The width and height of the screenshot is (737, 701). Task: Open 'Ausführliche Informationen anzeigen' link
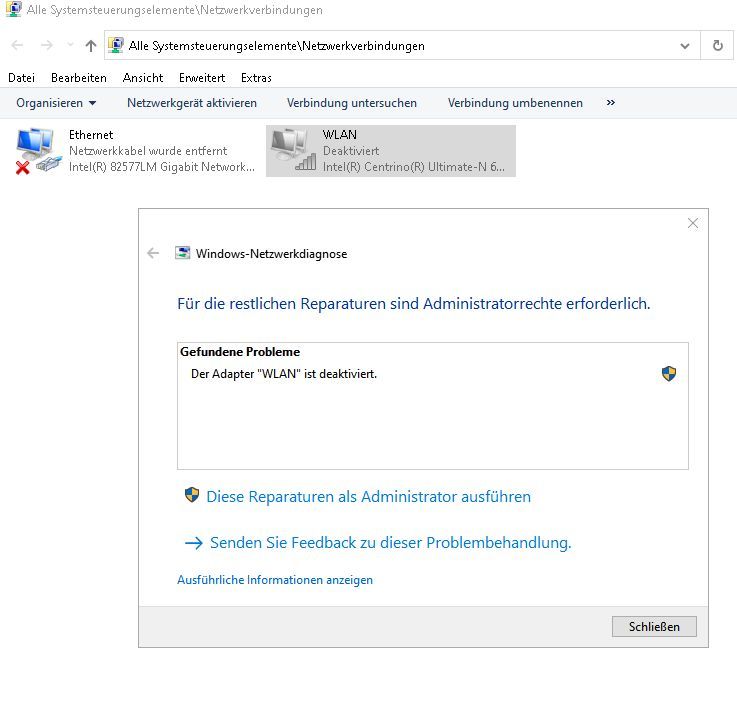275,580
